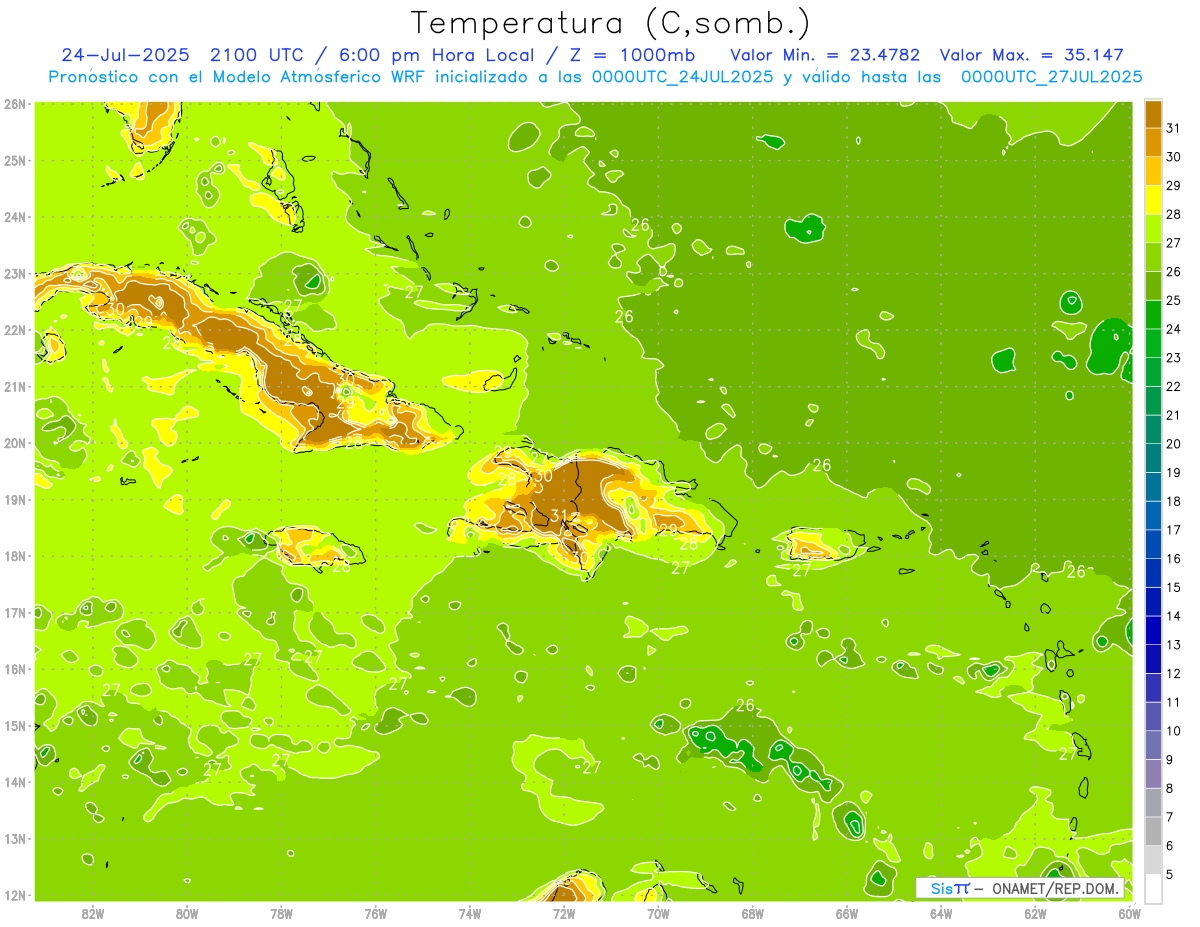Click the '25N' latitude axis label

click(15, 160)
